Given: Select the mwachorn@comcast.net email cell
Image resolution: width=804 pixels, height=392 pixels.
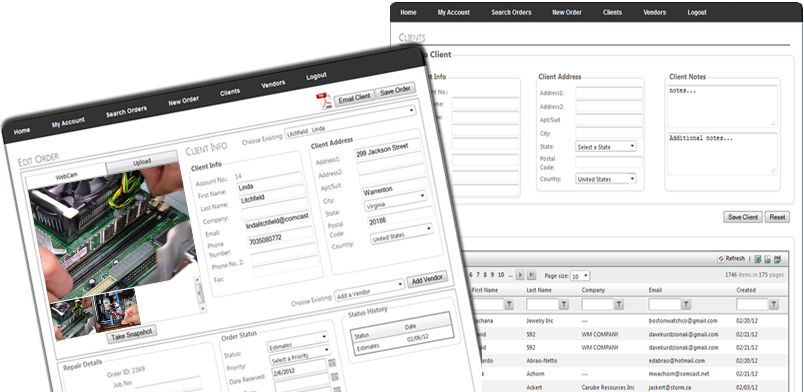Looking at the screenshot, I should [x=678, y=375].
